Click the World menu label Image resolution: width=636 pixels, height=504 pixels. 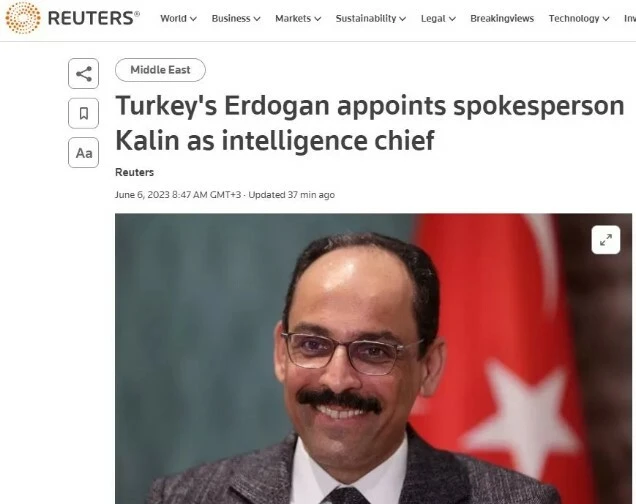[173, 19]
